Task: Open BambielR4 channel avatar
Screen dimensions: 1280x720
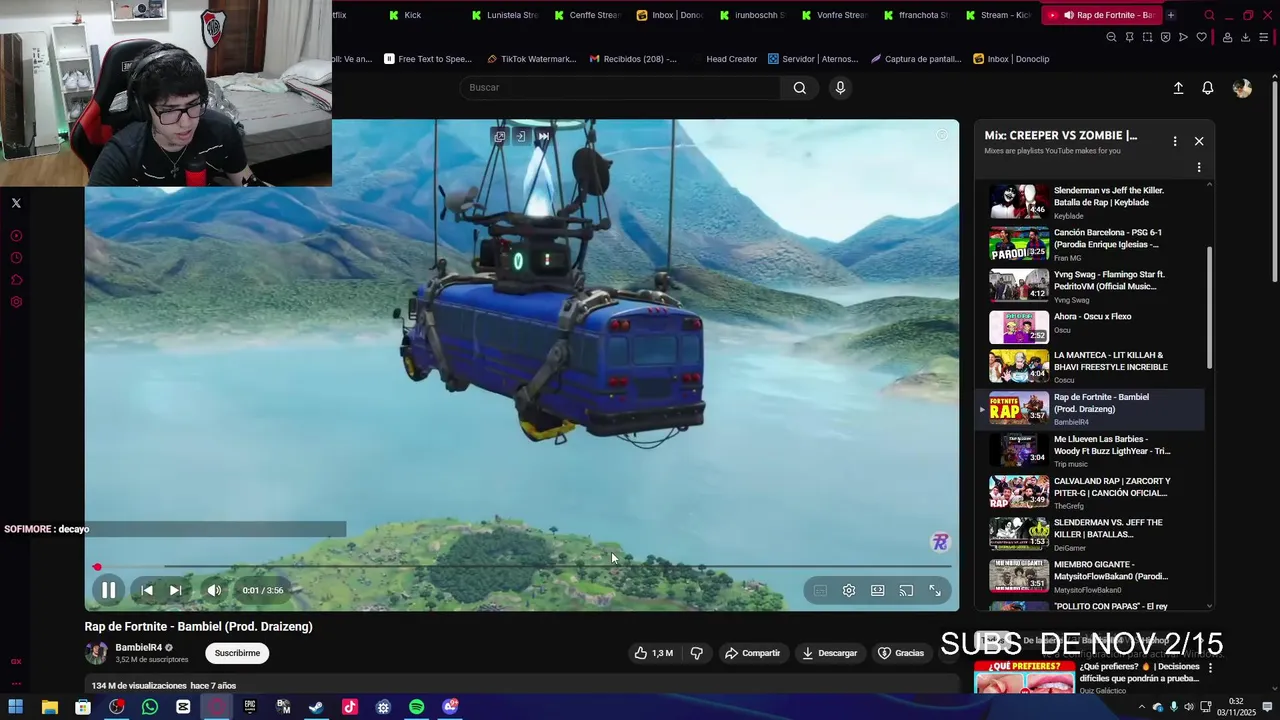Action: pyautogui.click(x=96, y=653)
